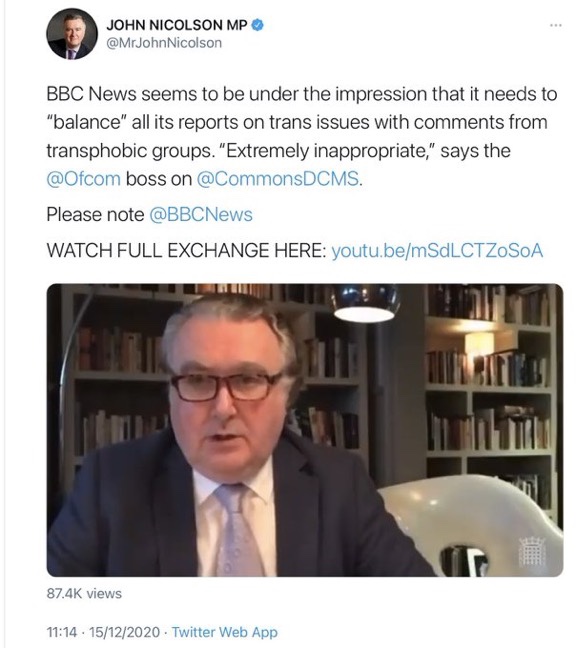The image size is (577, 648).
Task: Open the @MrJohnNicolson handle
Action: point(164,43)
